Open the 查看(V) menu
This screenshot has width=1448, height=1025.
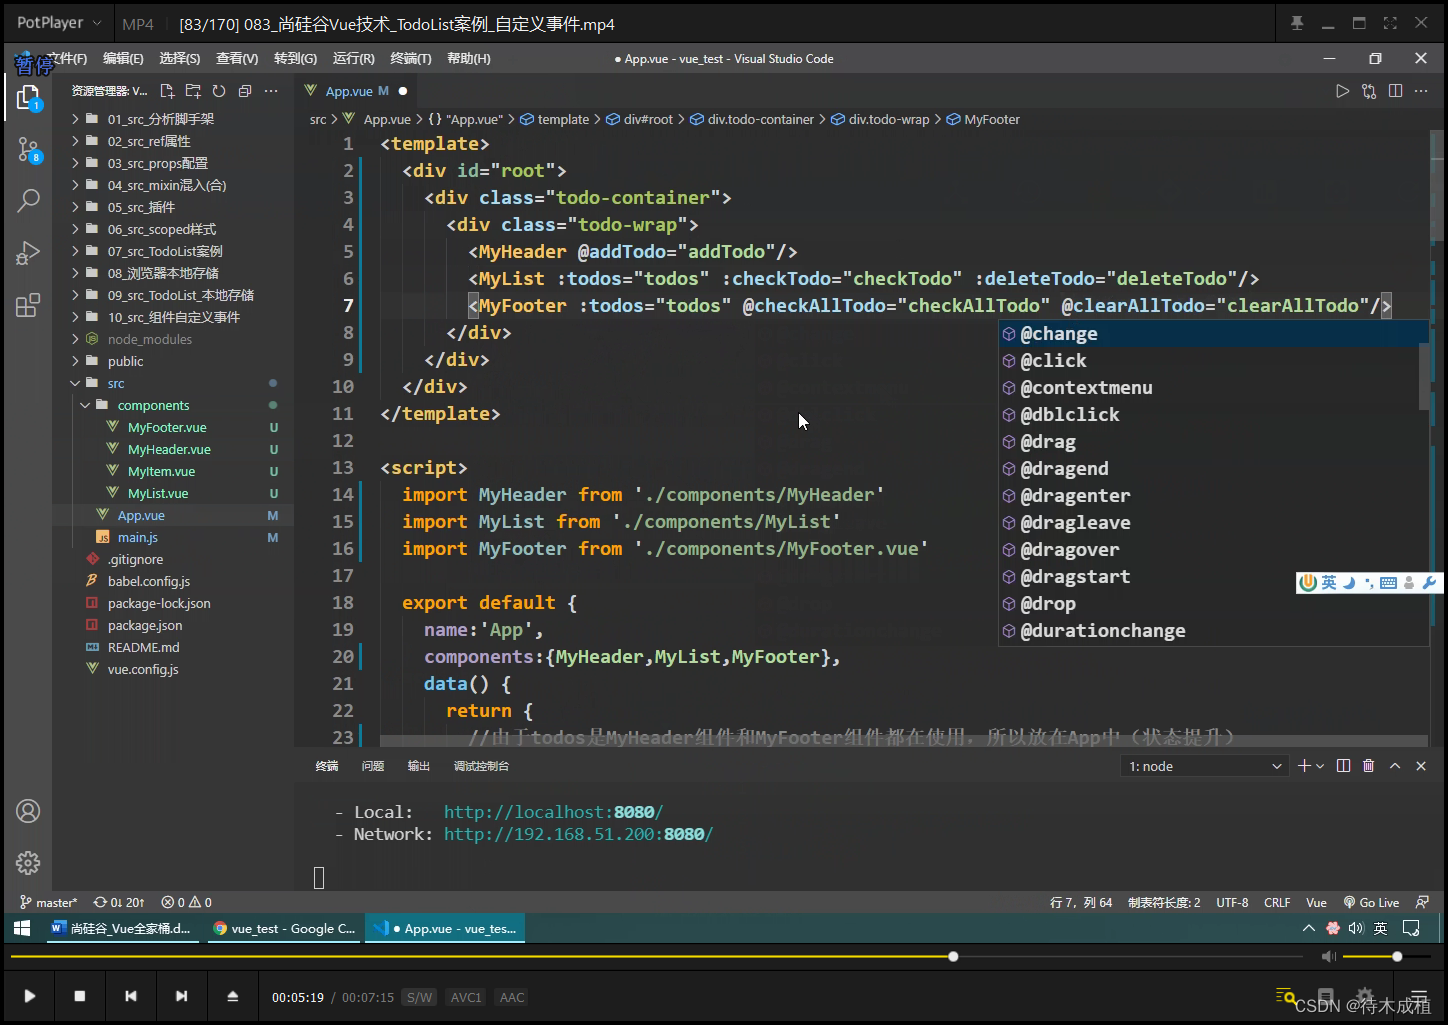click(237, 59)
